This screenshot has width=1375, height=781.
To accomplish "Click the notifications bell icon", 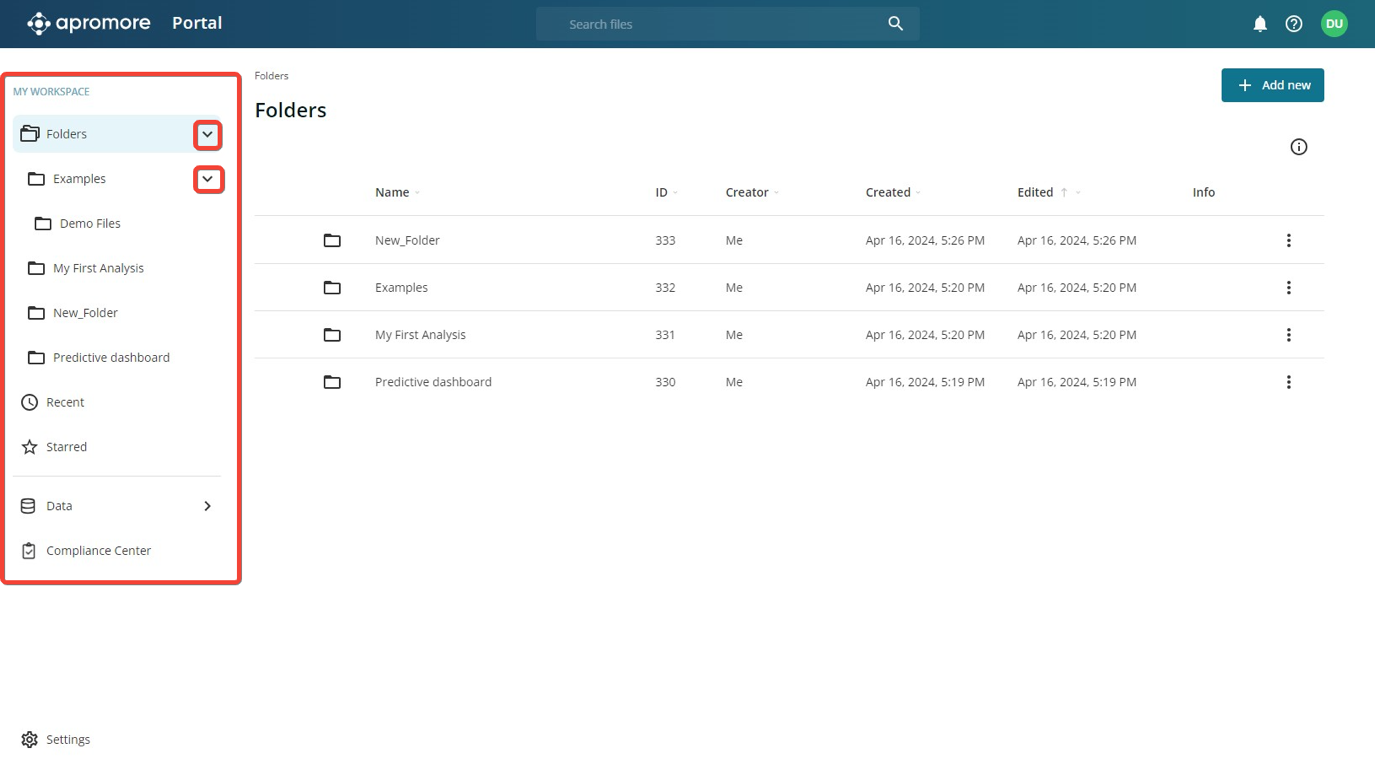I will [1260, 24].
